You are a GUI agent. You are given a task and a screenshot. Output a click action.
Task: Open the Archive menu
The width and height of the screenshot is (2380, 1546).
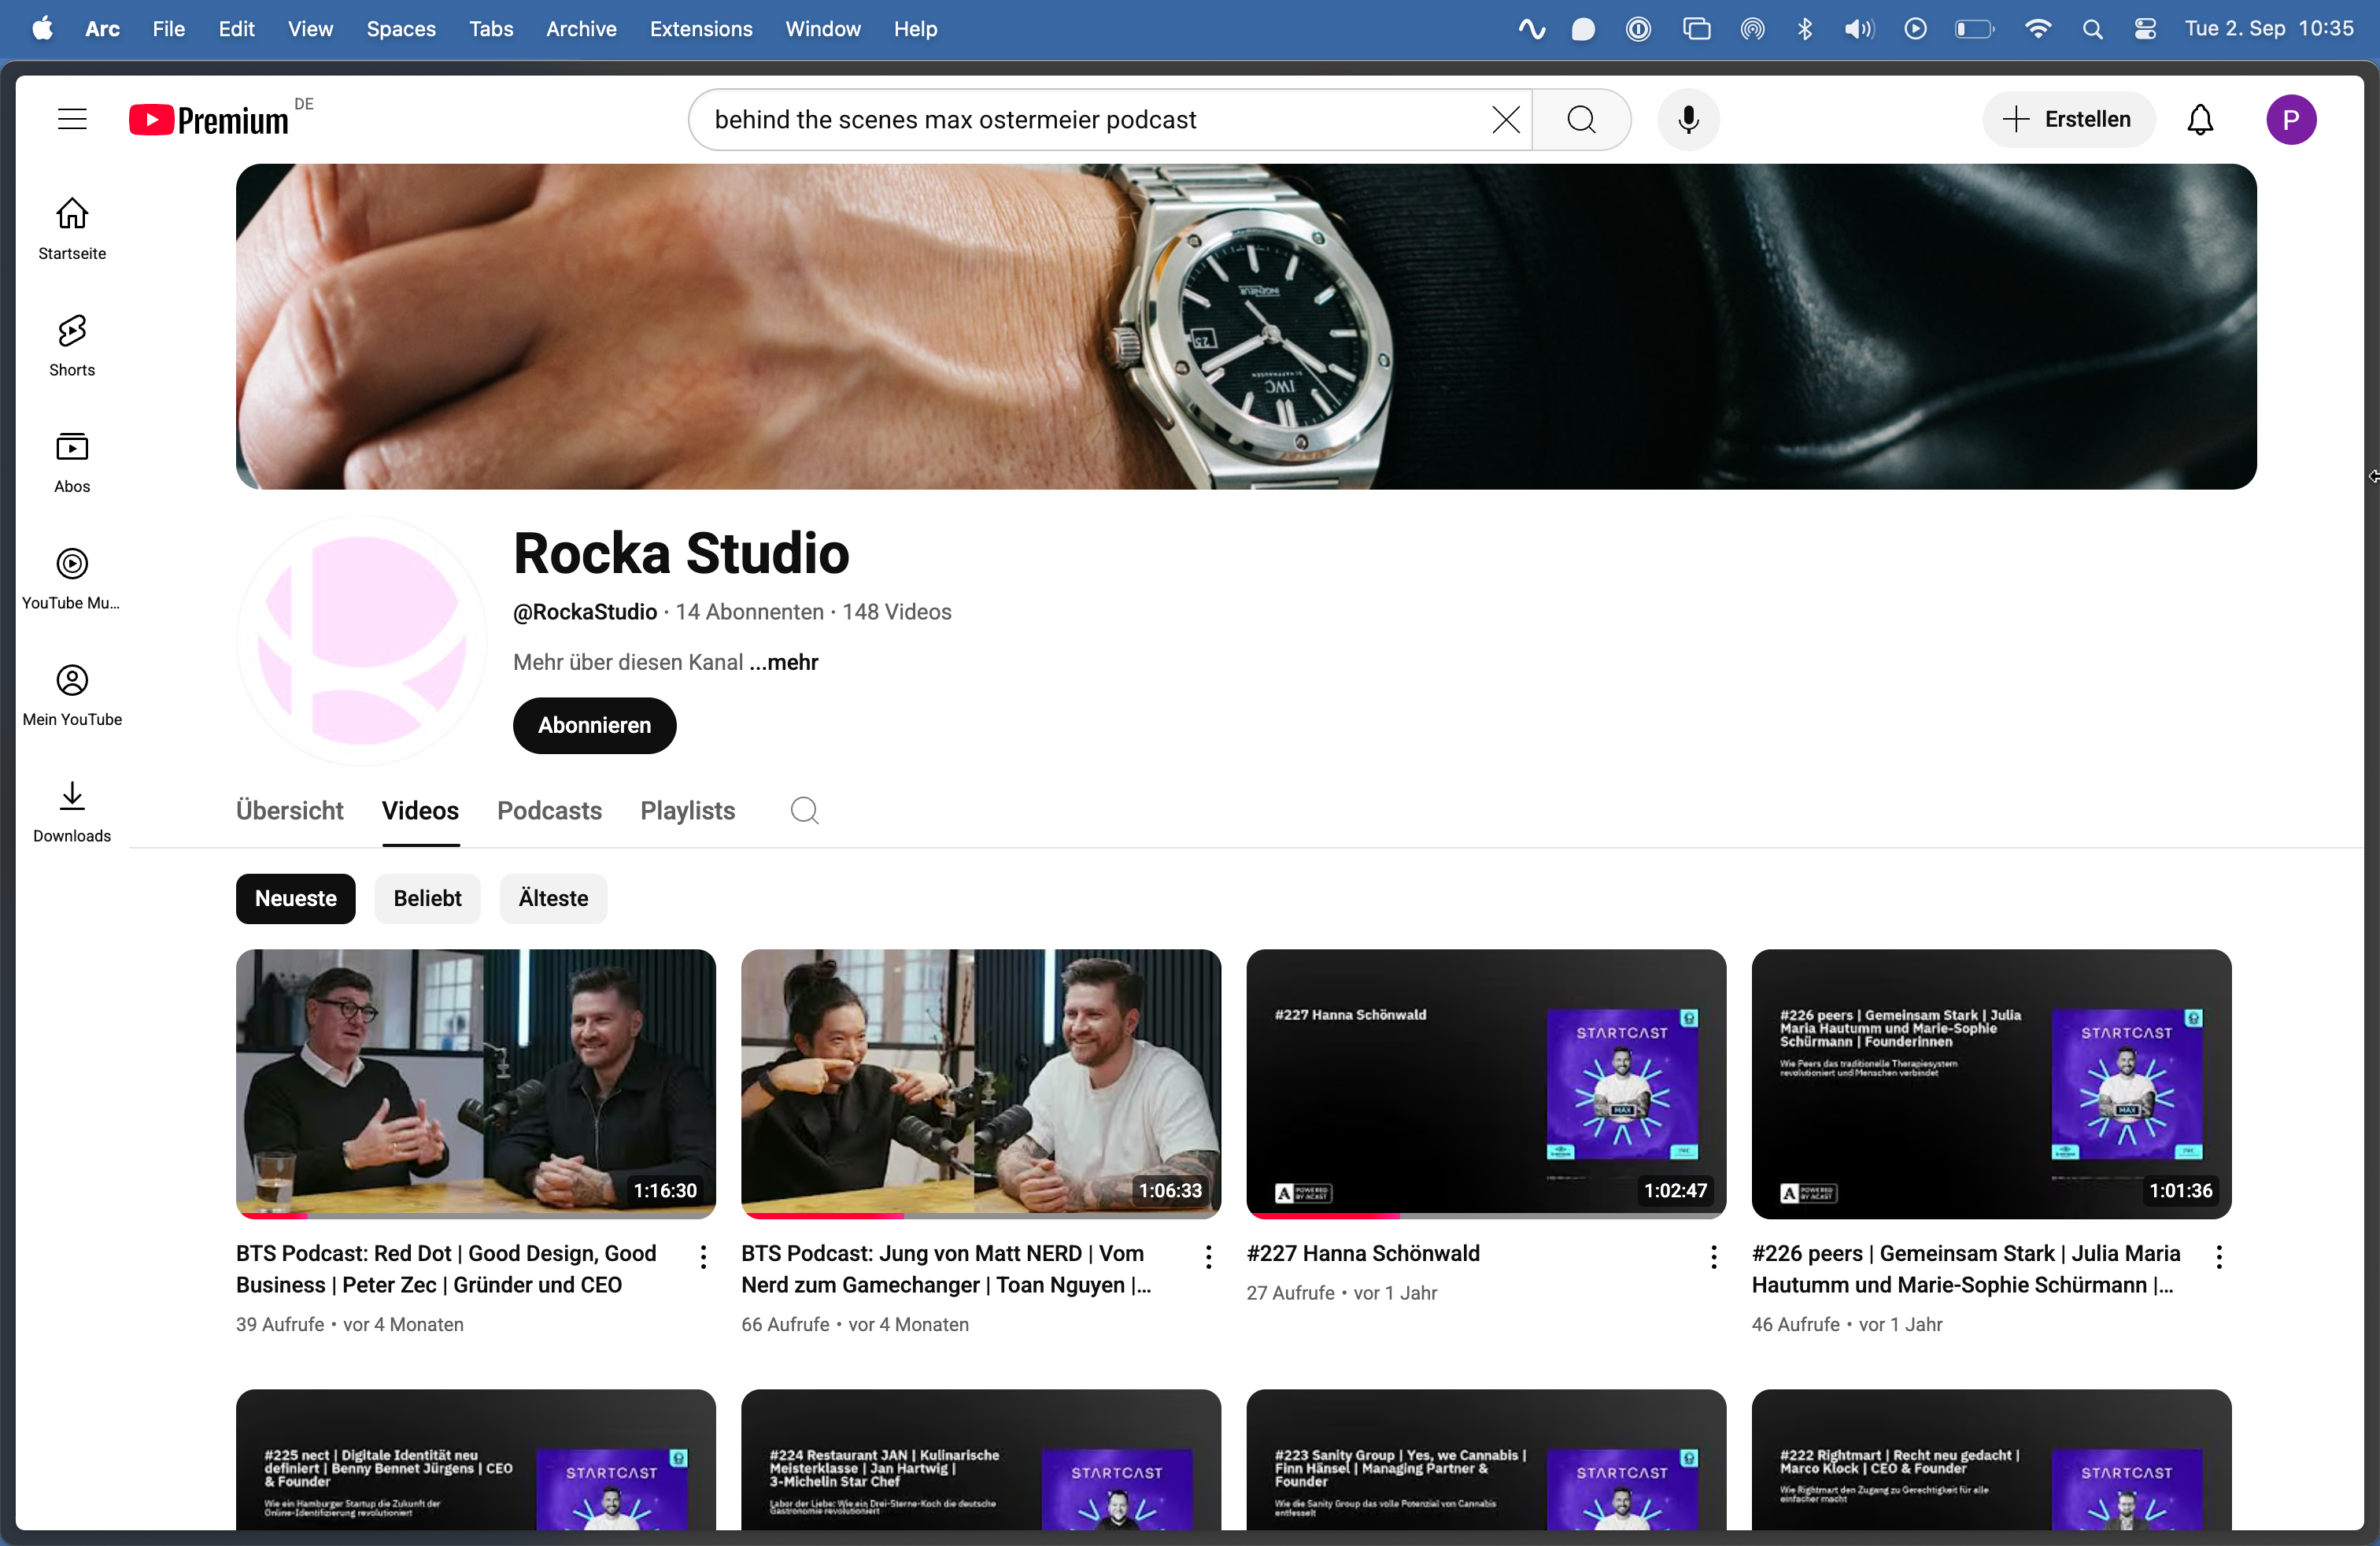[x=581, y=29]
